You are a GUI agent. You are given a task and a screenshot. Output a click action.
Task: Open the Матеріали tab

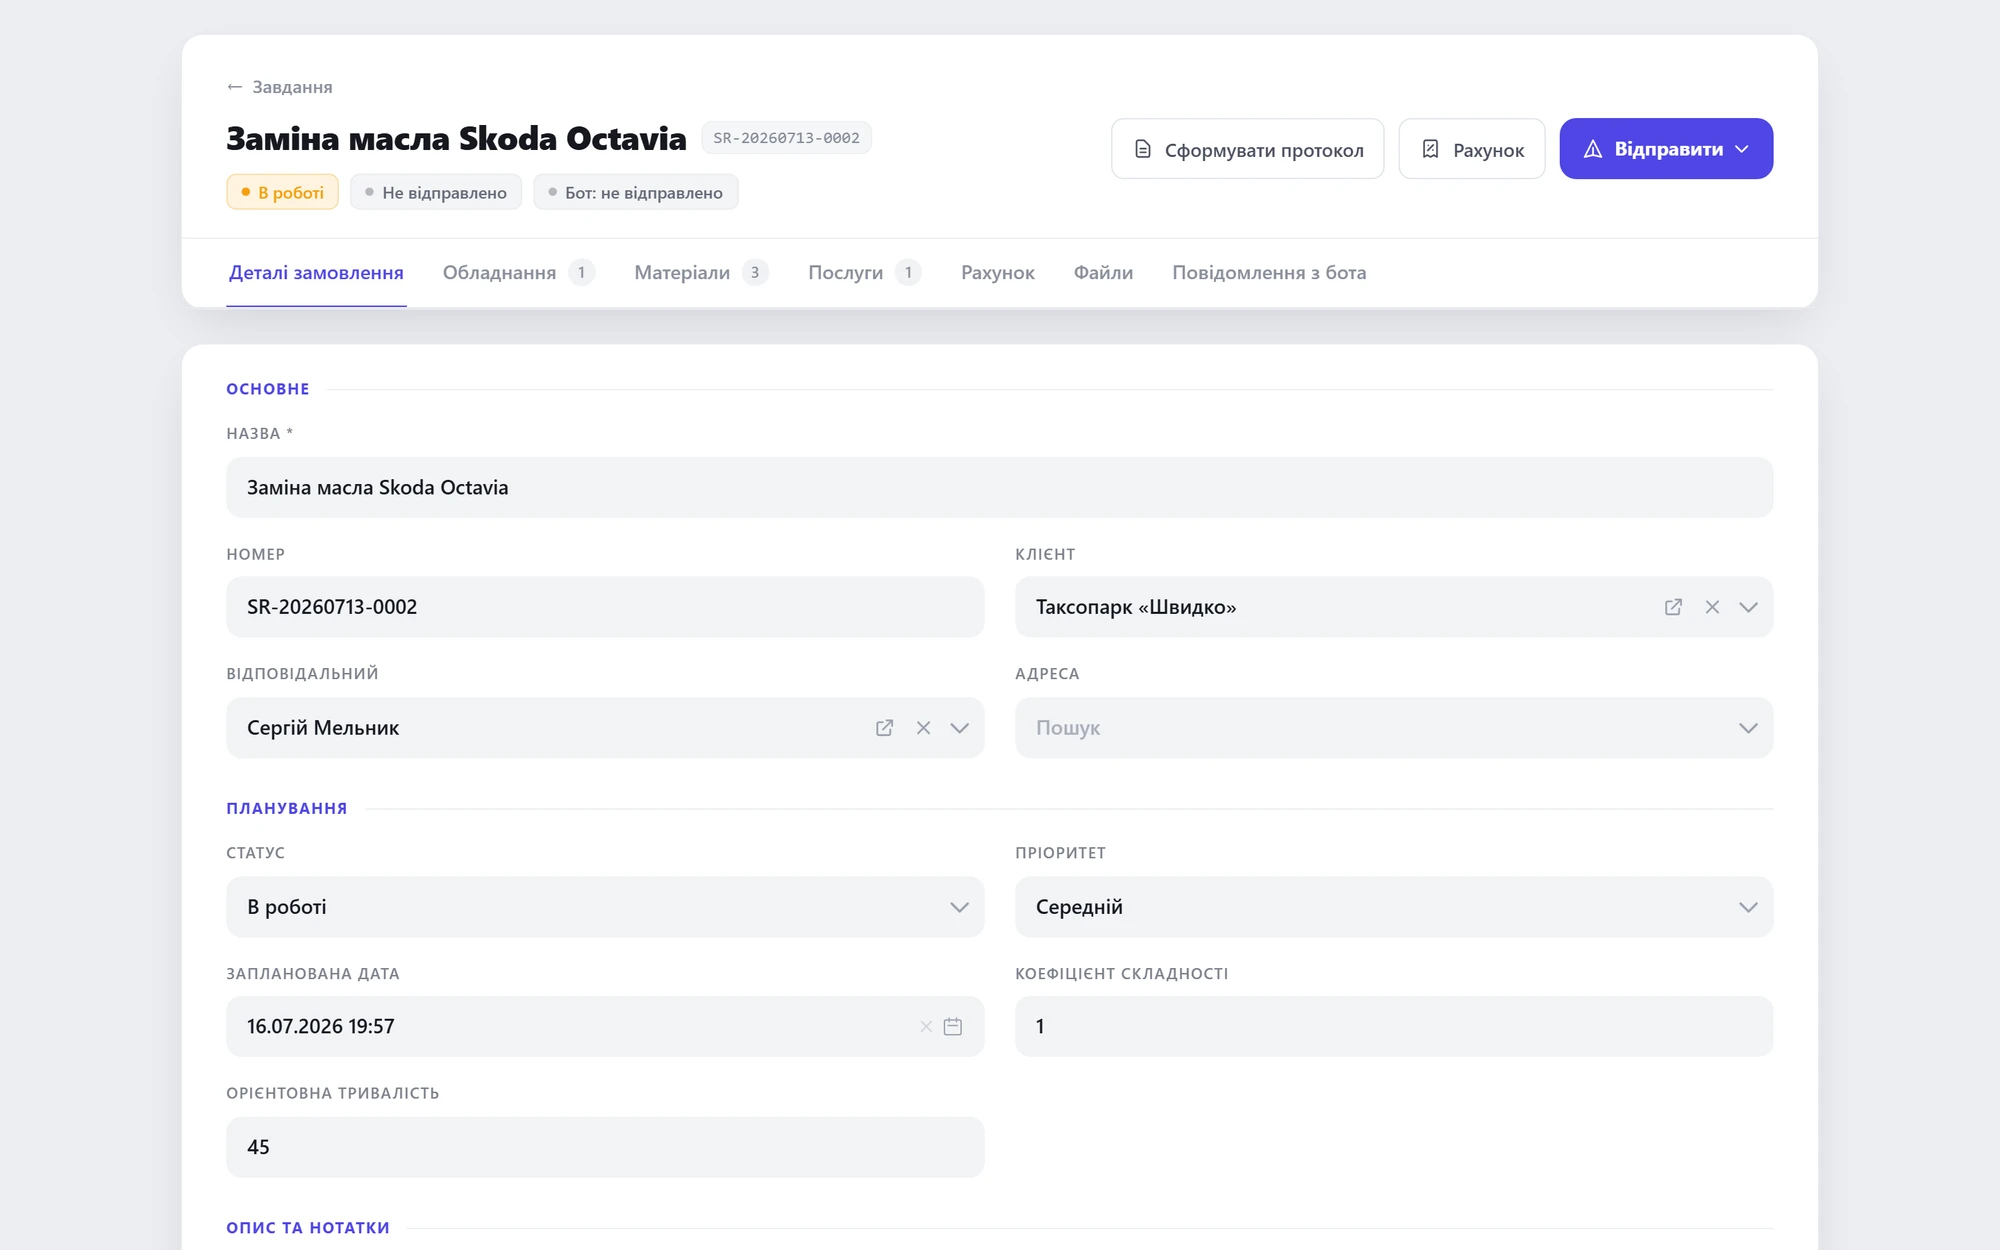pyautogui.click(x=701, y=273)
